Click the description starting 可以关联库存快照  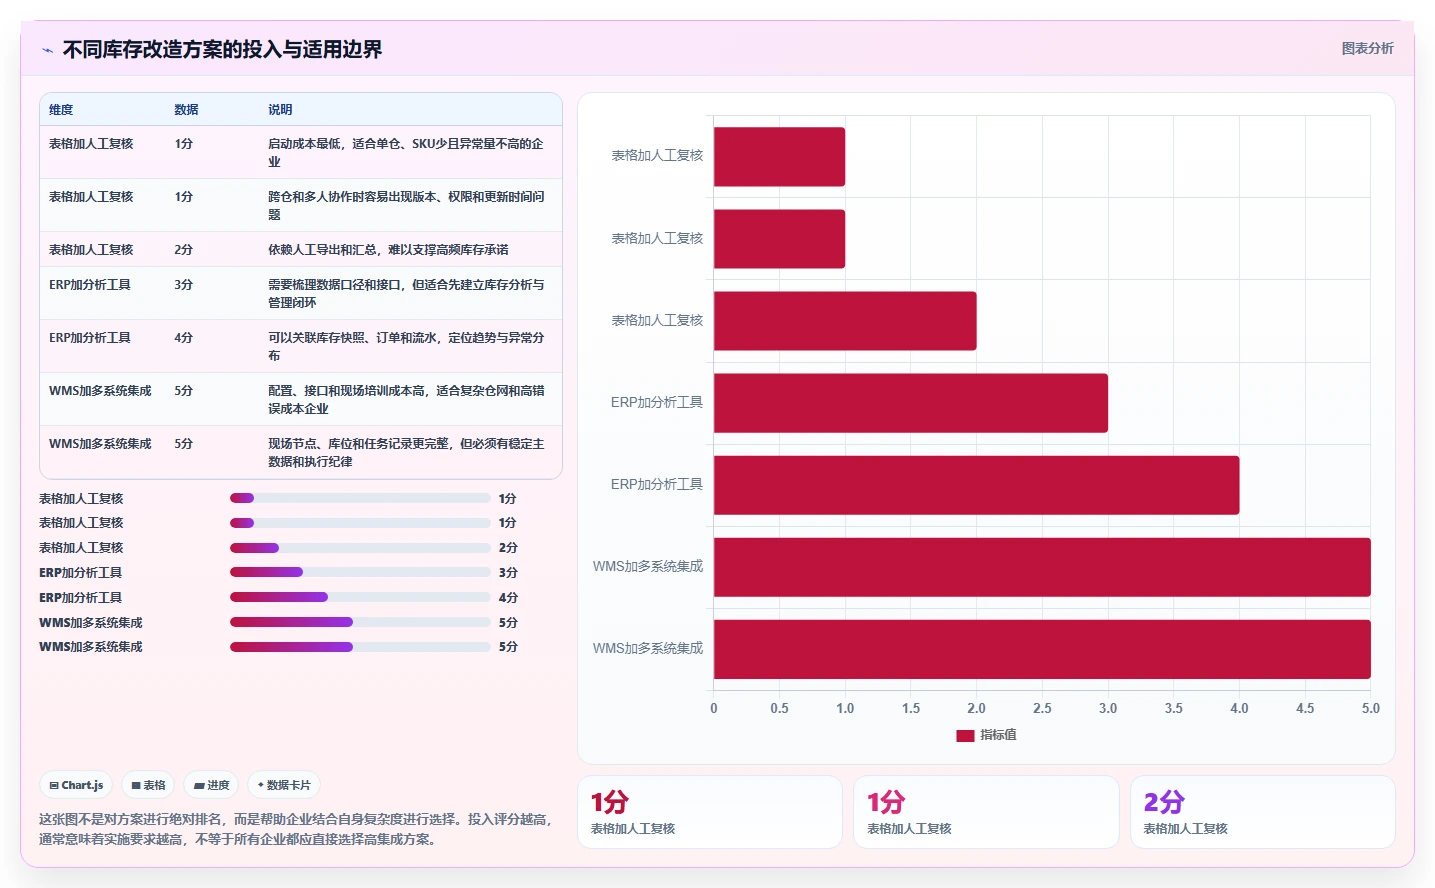pyautogui.click(x=407, y=346)
